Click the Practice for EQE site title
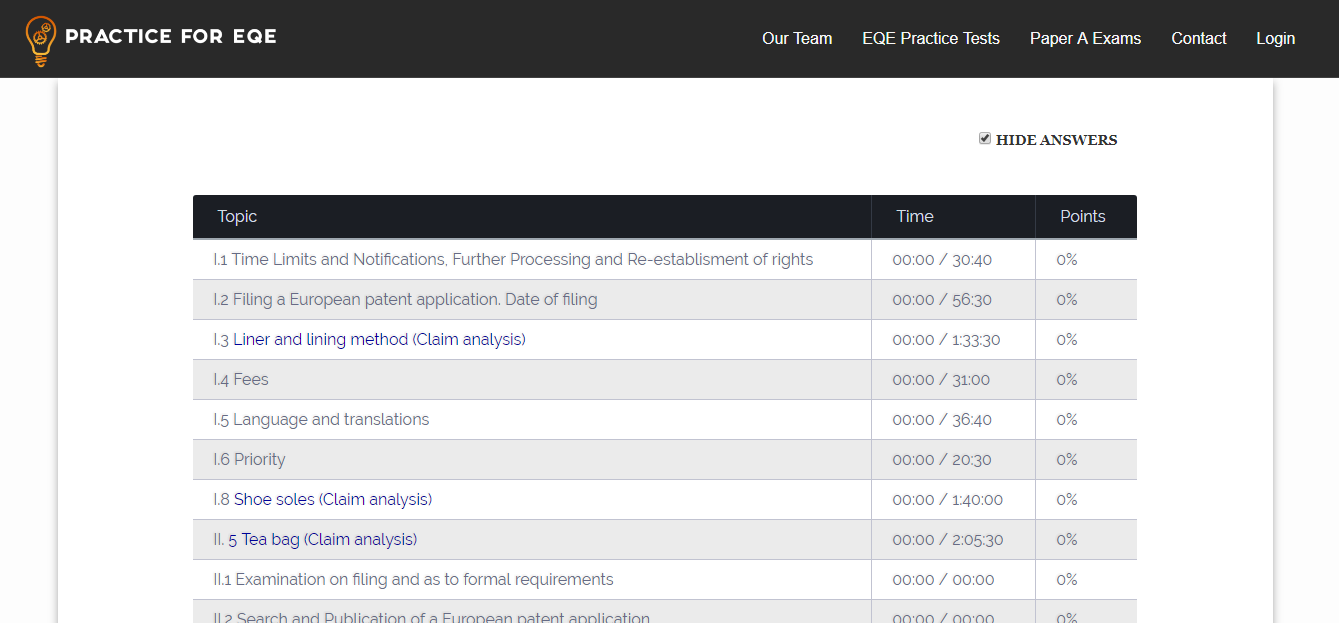Viewport: 1339px width, 623px height. click(x=170, y=37)
